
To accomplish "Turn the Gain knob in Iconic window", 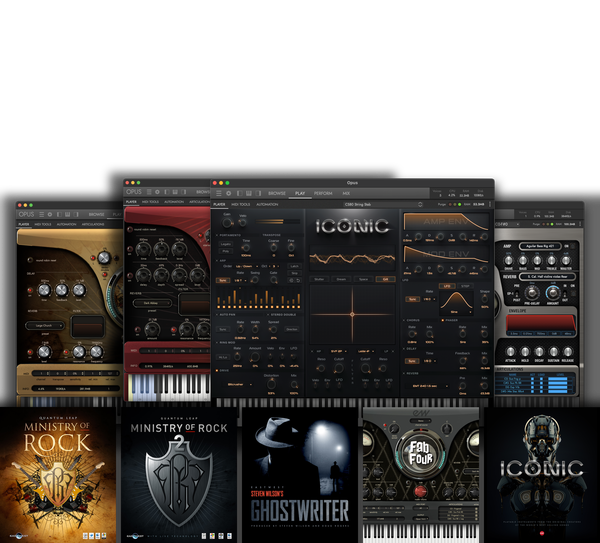I will pyautogui.click(x=227, y=222).
